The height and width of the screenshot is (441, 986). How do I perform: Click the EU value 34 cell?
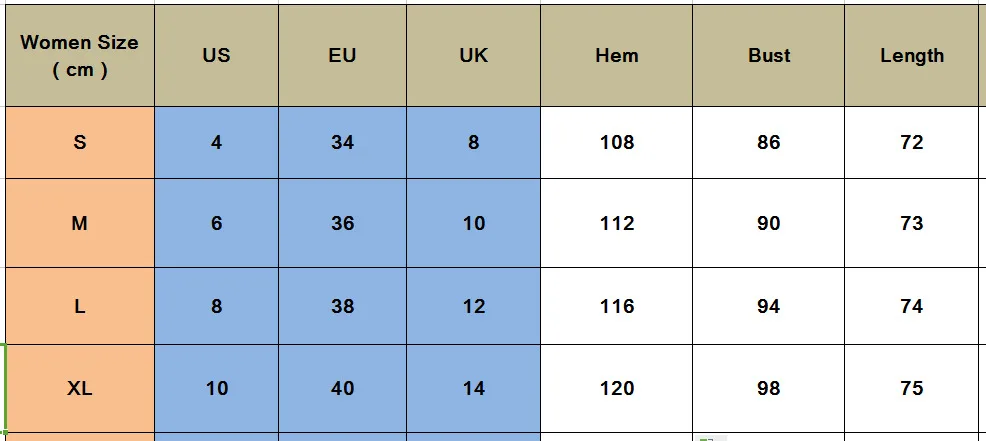[x=342, y=143]
